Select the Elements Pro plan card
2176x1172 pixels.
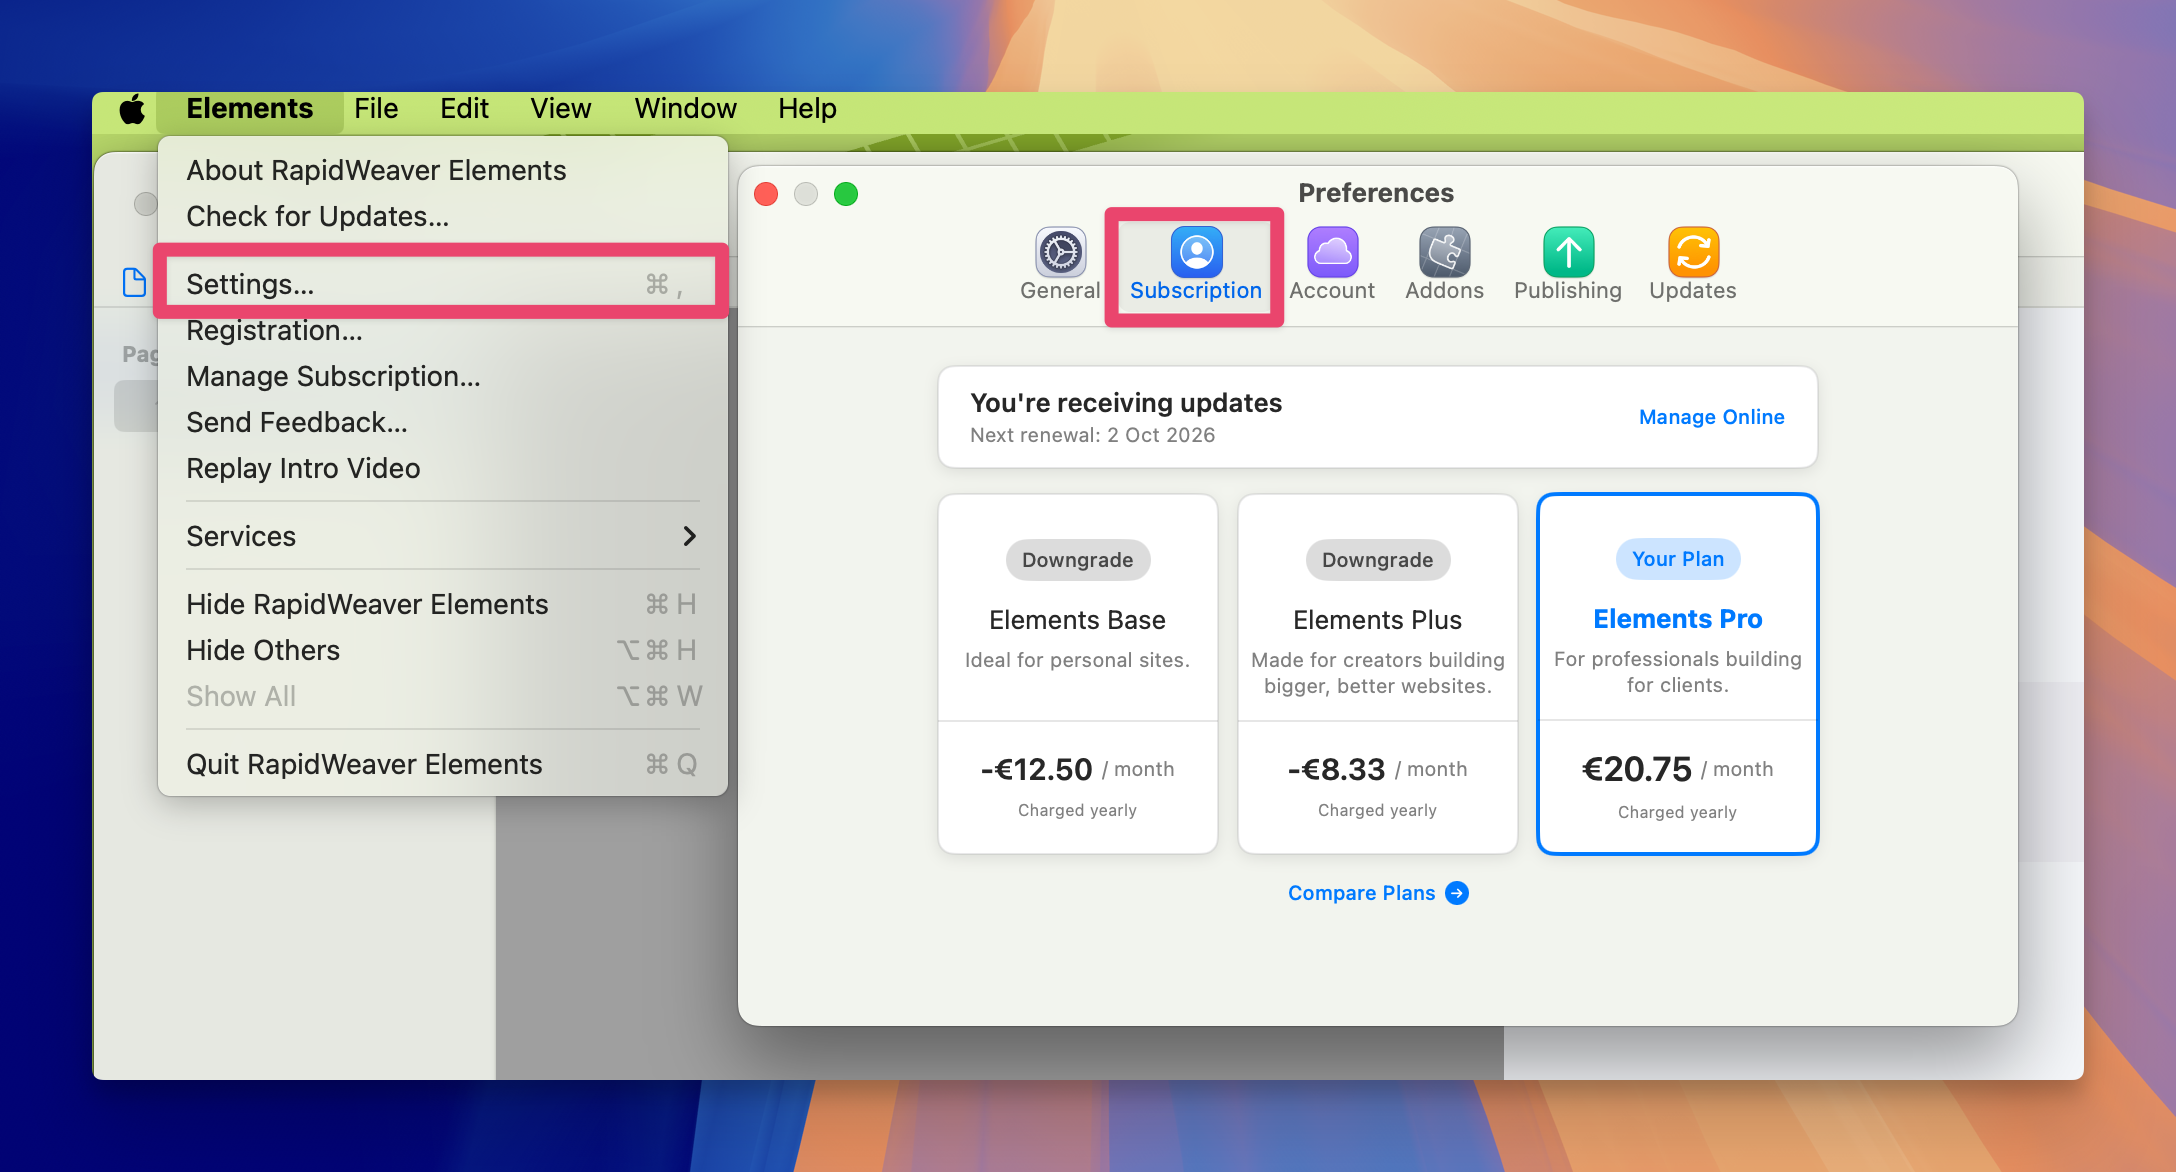[1677, 675]
